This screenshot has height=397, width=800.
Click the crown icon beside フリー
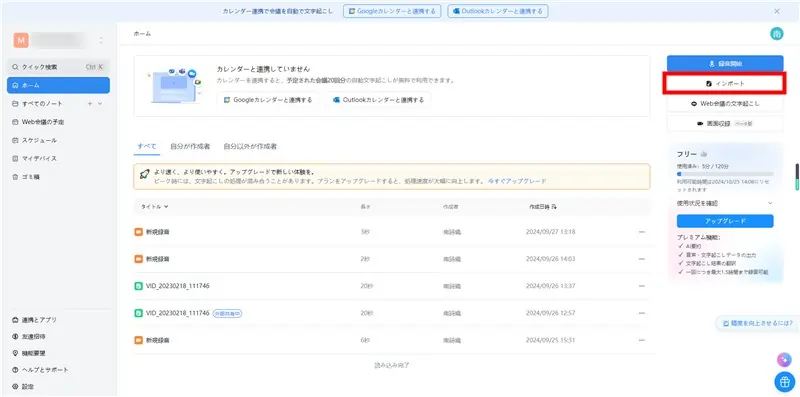[x=704, y=154]
